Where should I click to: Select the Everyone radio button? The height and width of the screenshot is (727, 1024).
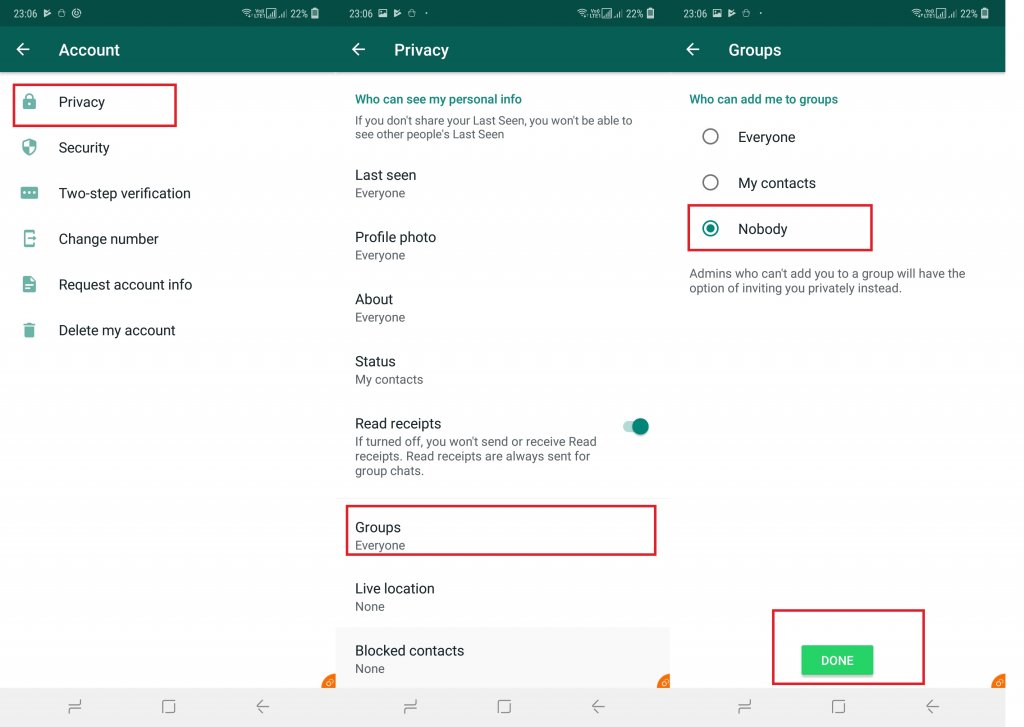coord(711,137)
